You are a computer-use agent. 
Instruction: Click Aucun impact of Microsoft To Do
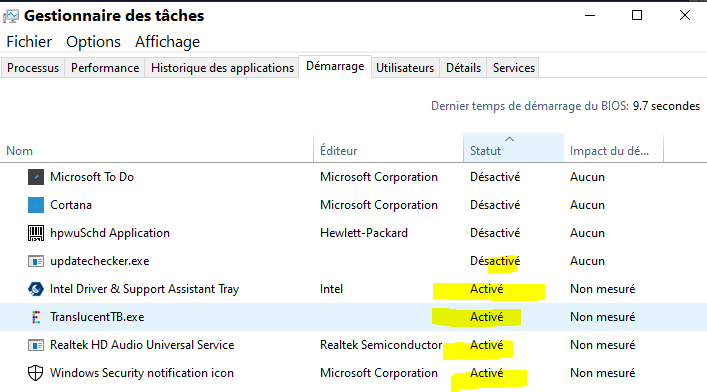(587, 177)
